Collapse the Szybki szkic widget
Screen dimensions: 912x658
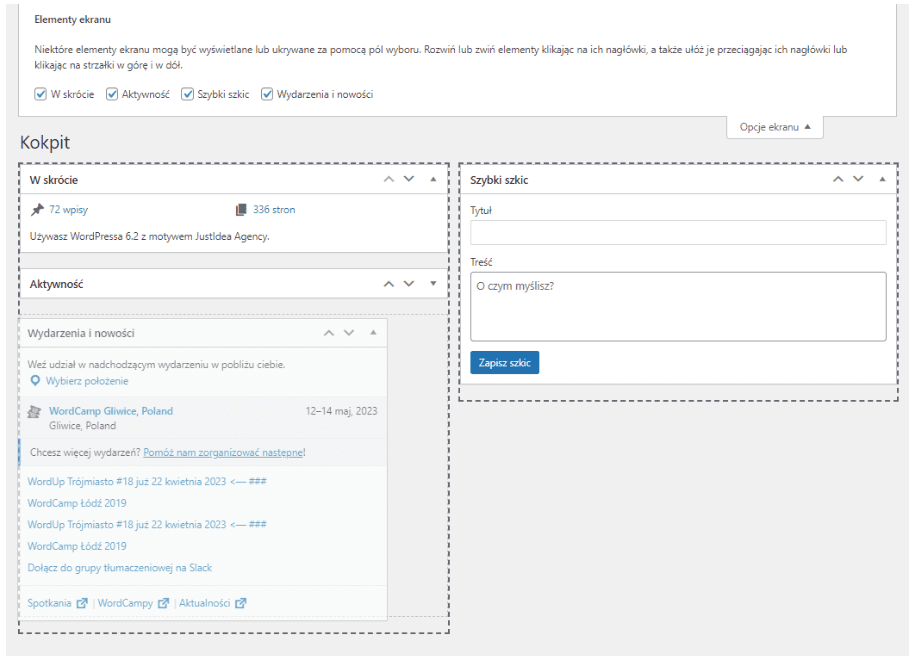pyautogui.click(x=881, y=180)
